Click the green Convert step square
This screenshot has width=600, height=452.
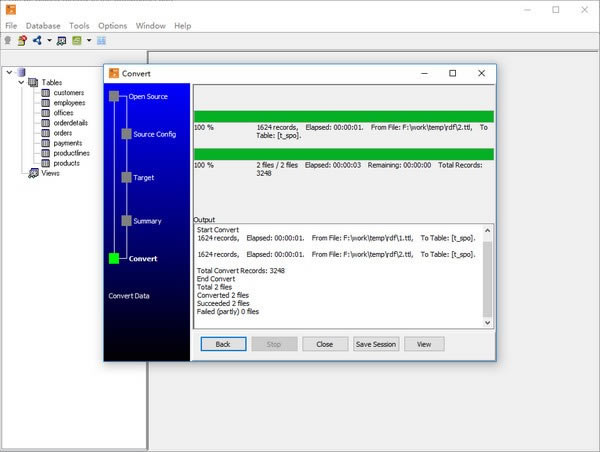click(x=114, y=259)
